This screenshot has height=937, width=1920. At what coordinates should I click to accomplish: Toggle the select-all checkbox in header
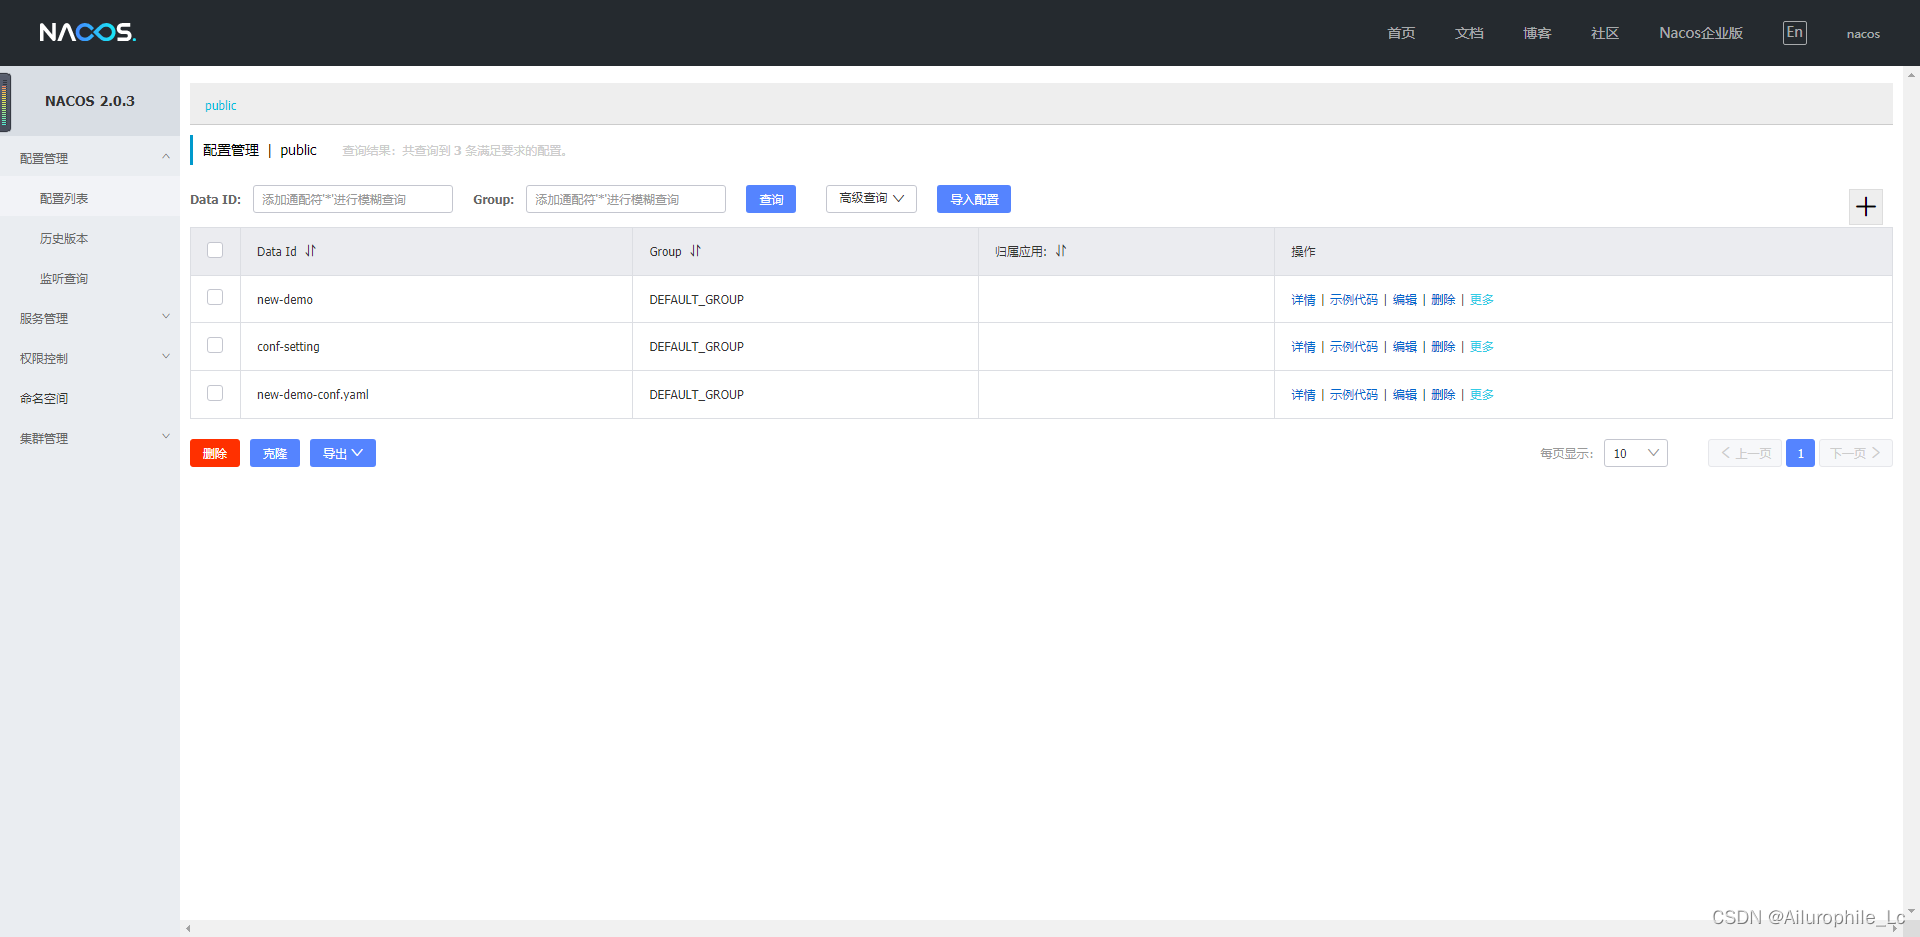tap(215, 250)
